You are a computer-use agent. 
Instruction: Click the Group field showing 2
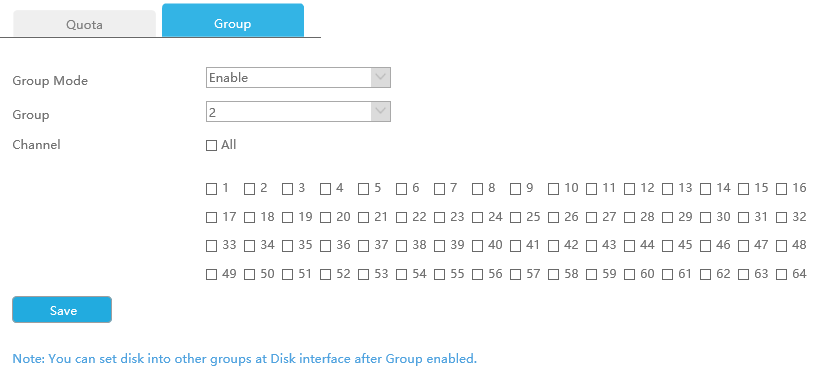(298, 112)
